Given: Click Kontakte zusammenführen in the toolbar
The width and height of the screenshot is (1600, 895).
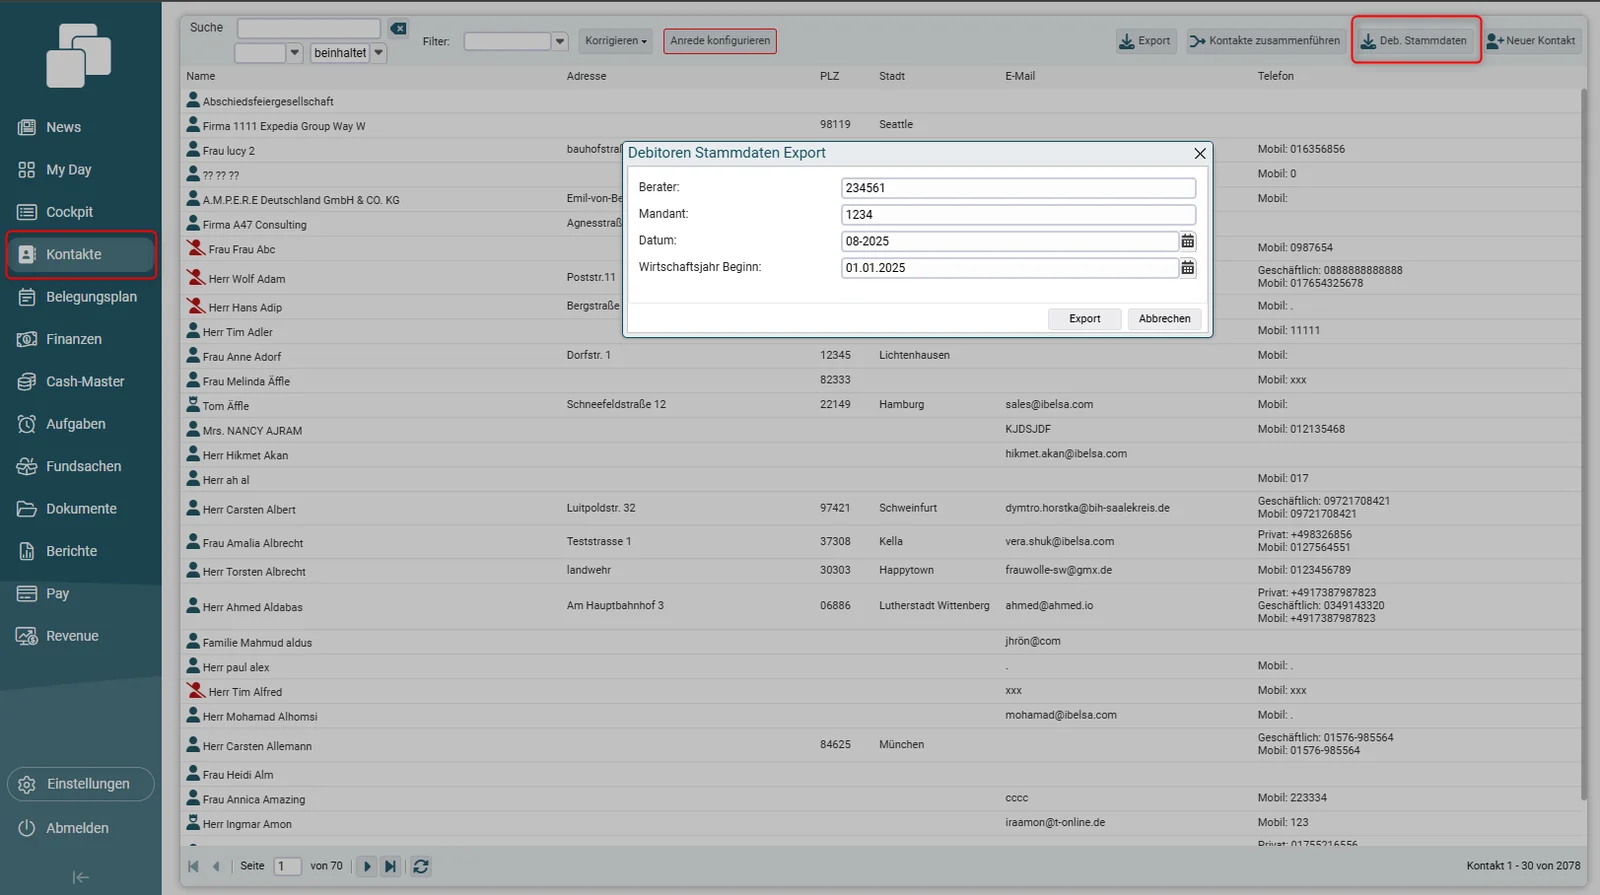Looking at the screenshot, I should point(1265,41).
